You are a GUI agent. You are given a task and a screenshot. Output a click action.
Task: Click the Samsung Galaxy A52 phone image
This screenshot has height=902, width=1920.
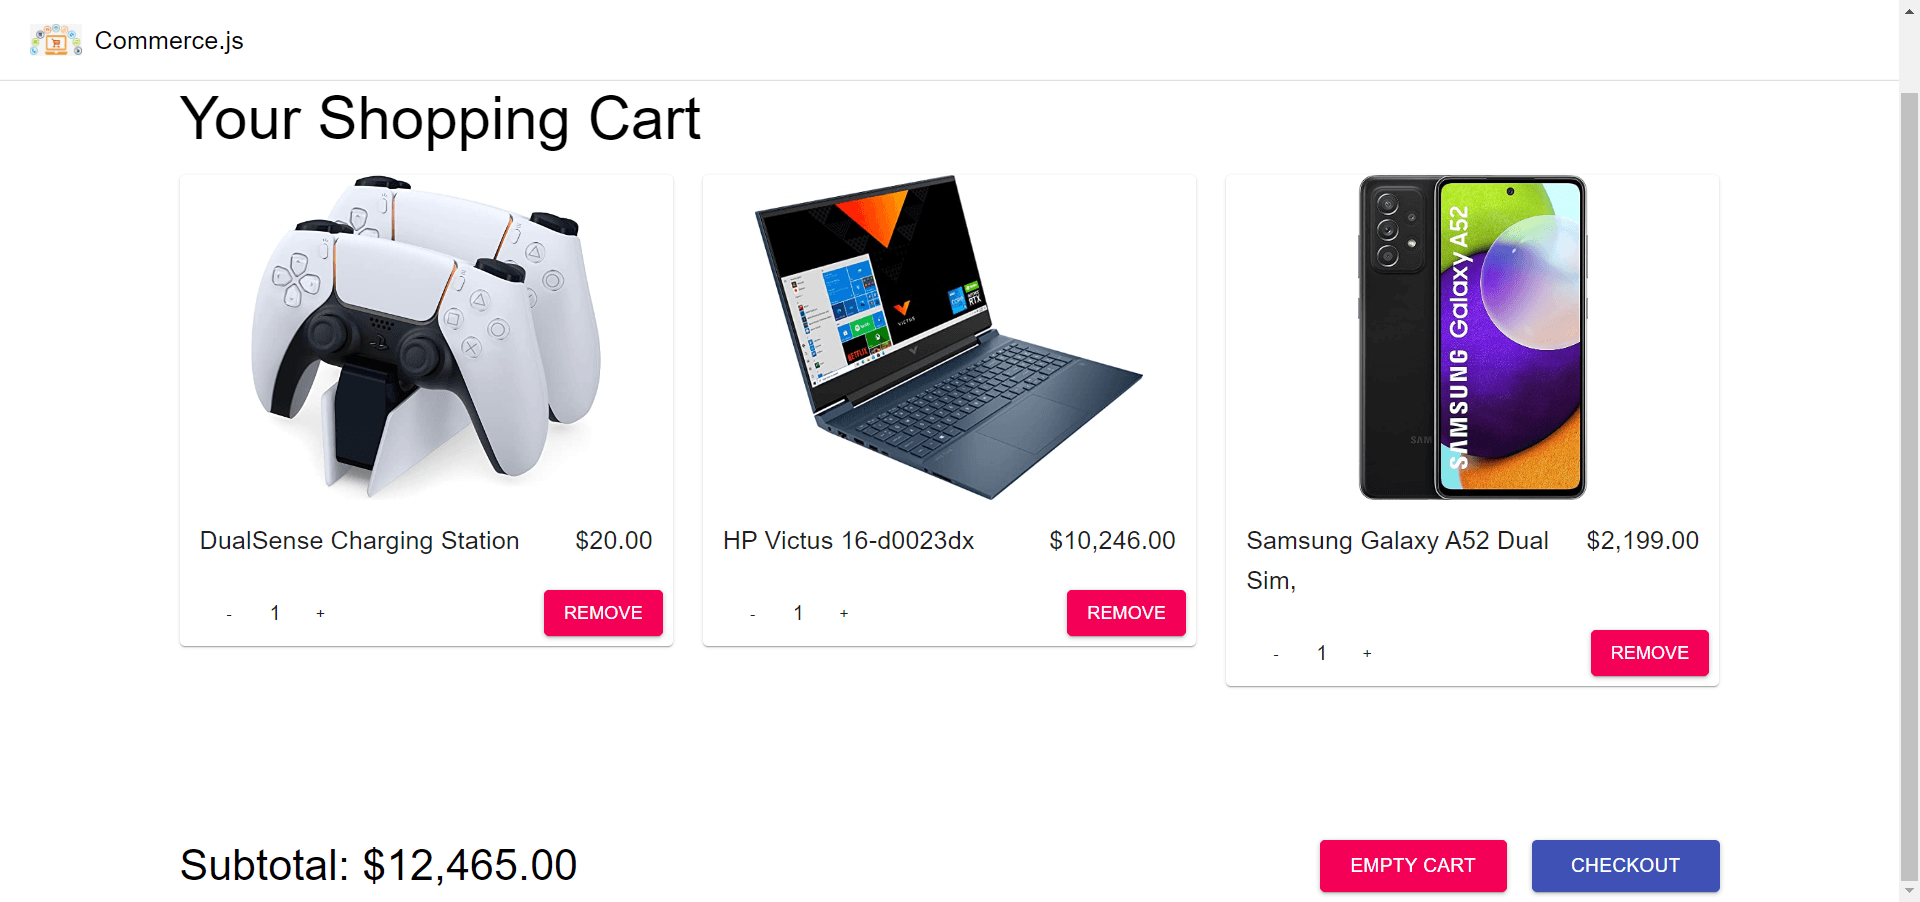click(1472, 337)
